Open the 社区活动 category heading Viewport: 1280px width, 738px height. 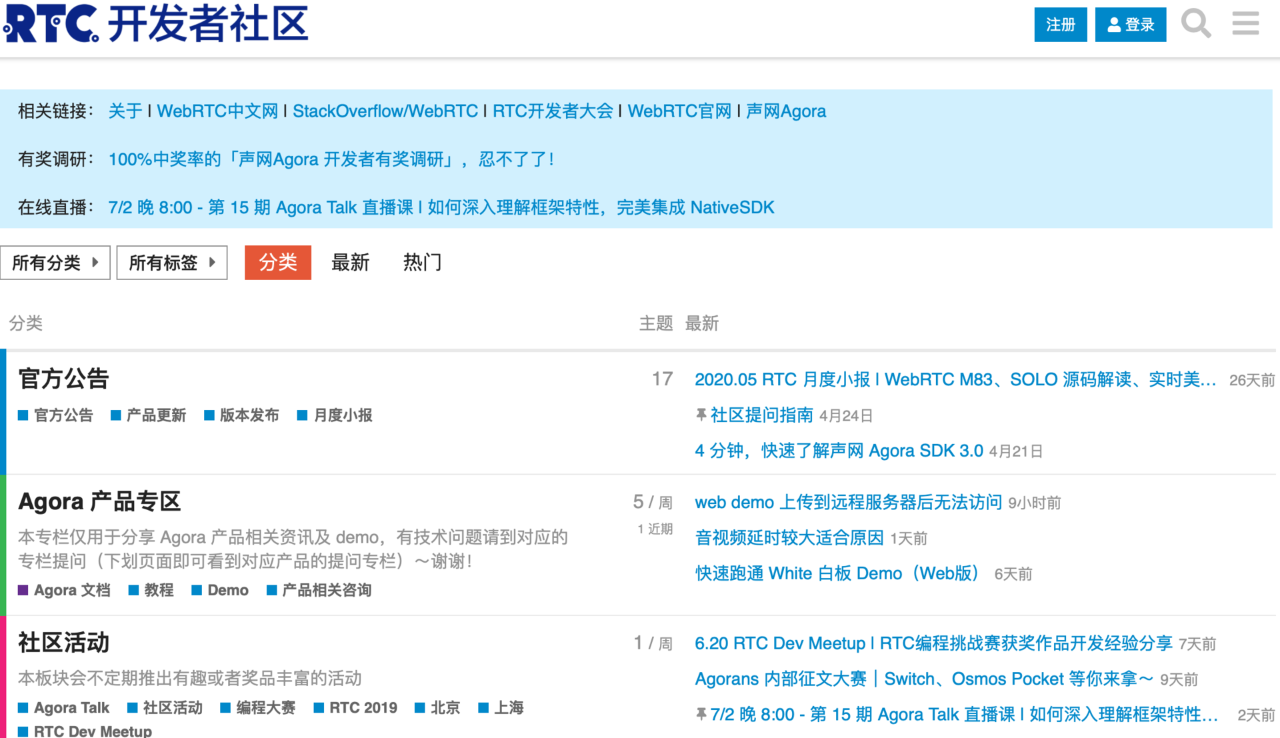[x=64, y=643]
